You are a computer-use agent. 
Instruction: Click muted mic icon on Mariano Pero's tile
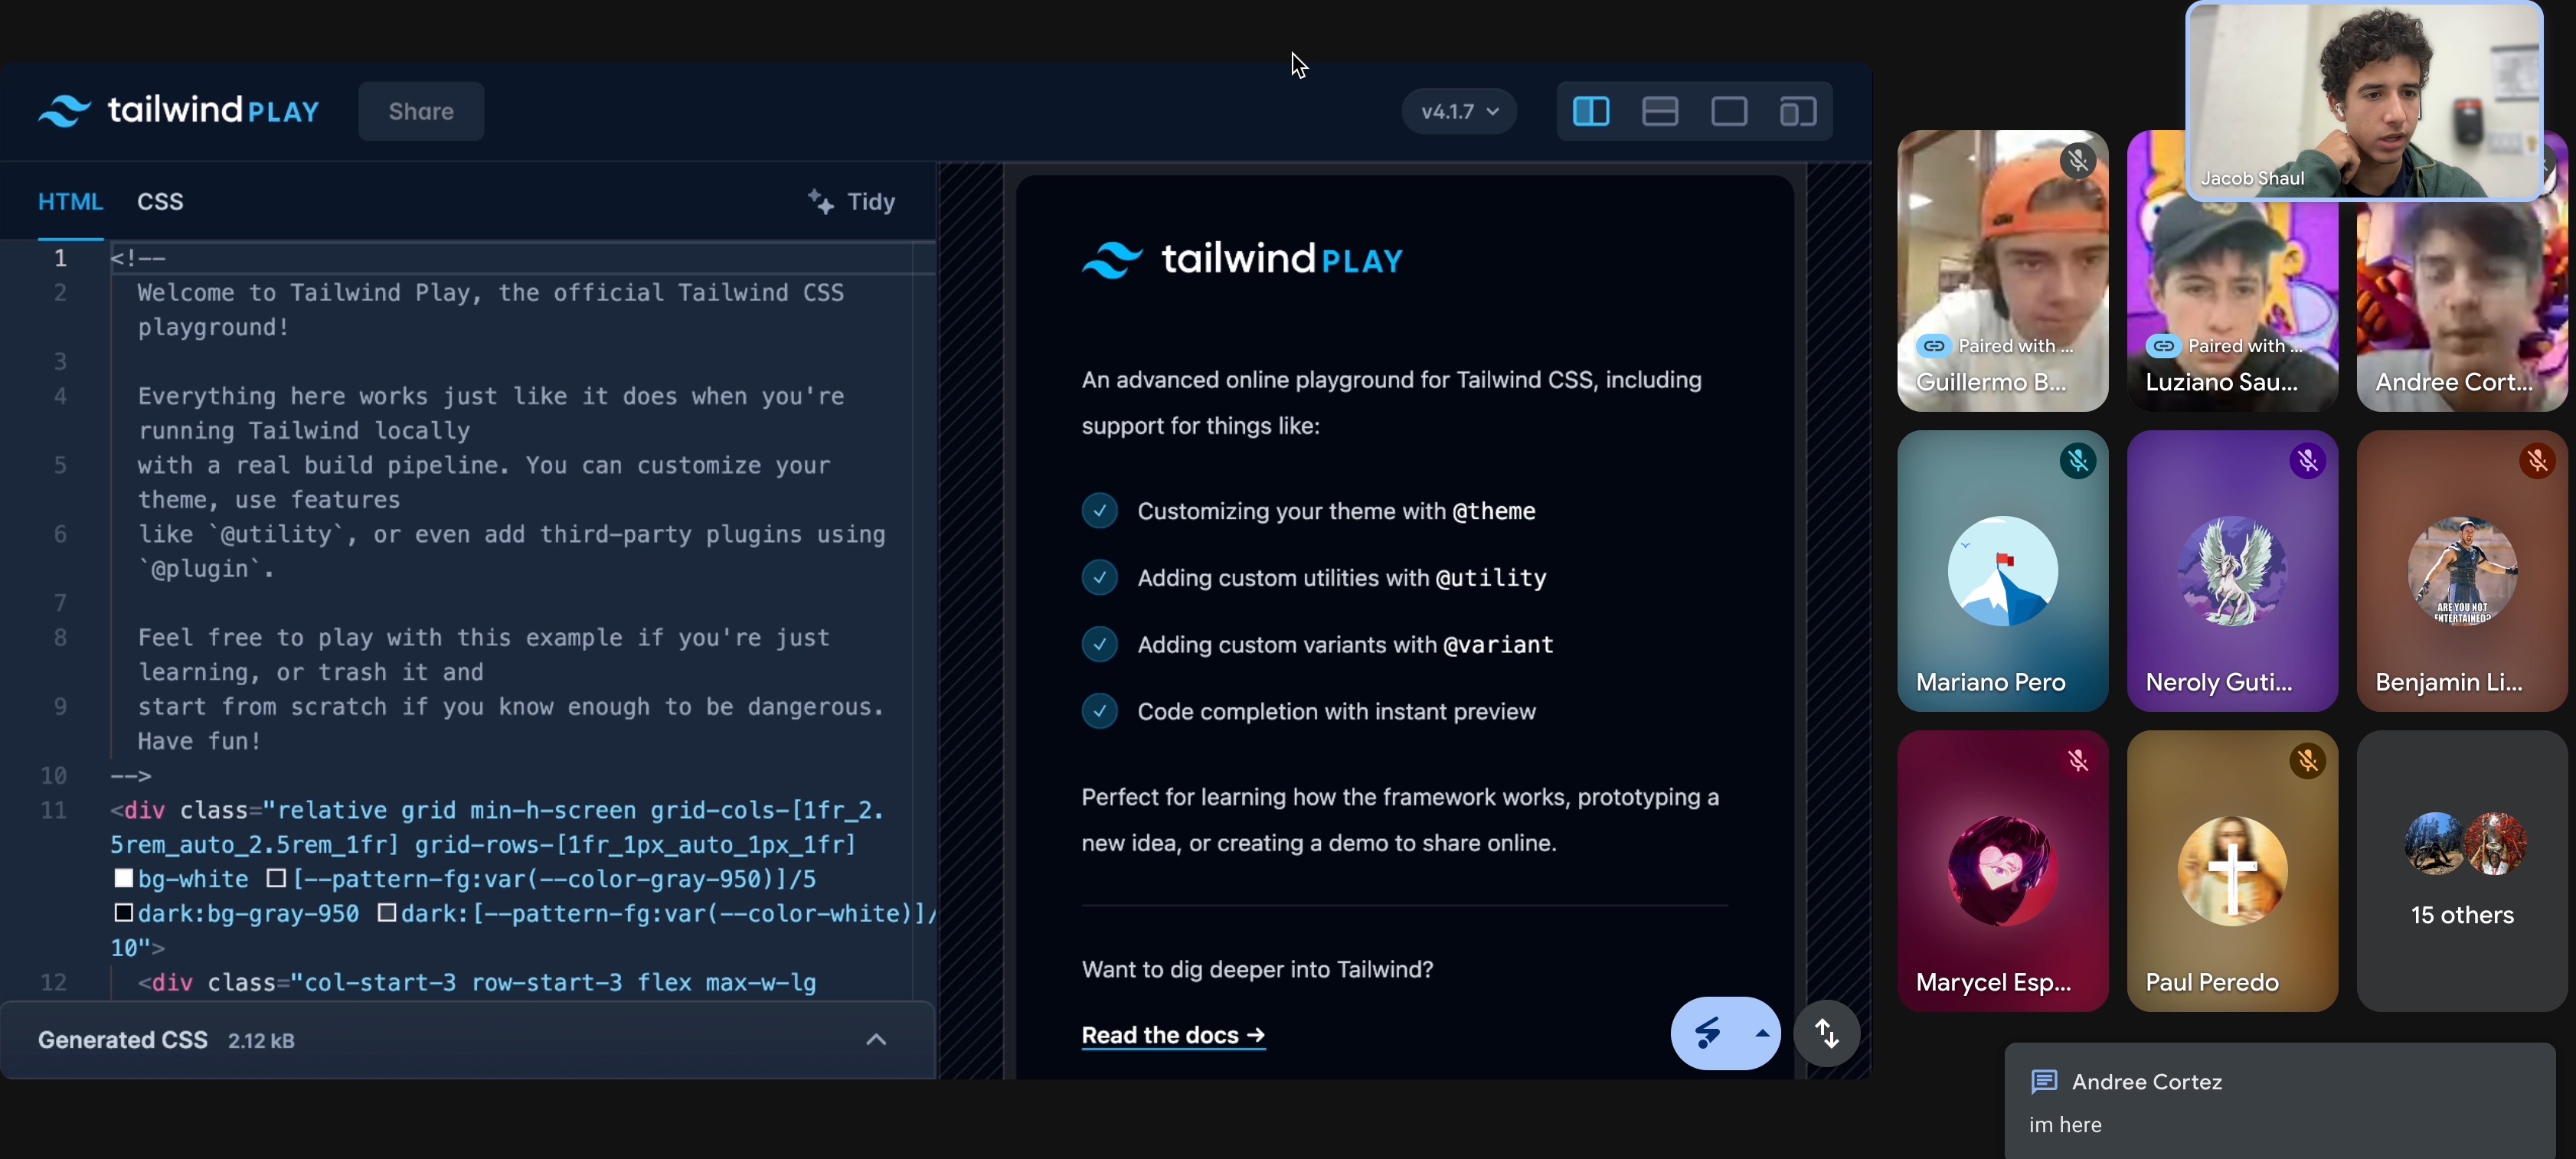point(2078,460)
